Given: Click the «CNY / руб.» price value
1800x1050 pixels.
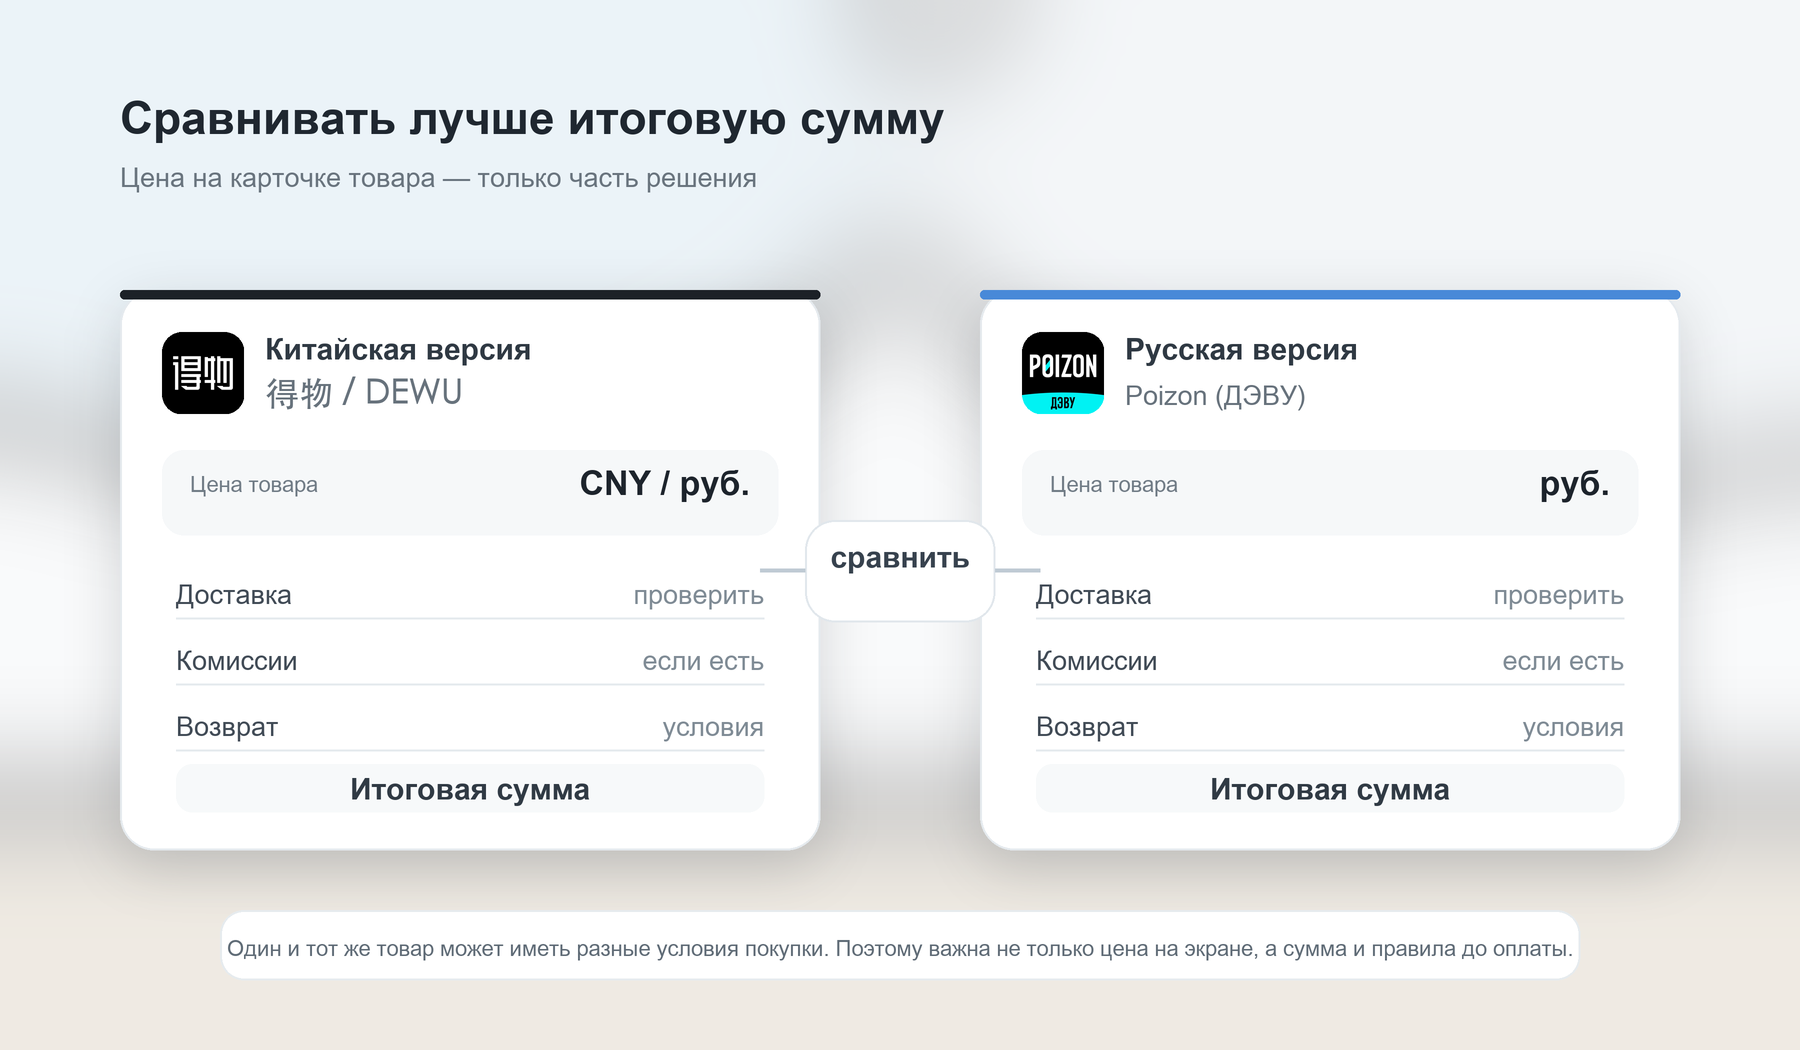Looking at the screenshot, I should click(664, 484).
